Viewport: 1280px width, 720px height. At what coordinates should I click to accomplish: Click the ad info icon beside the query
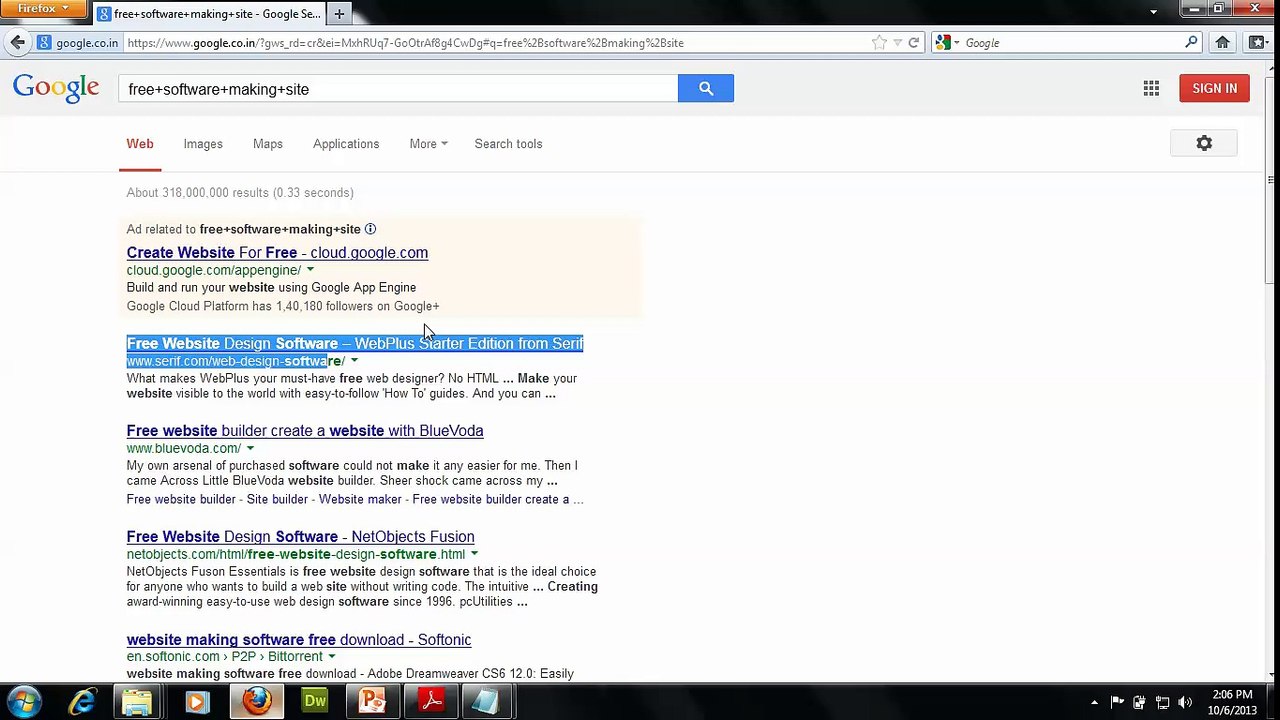click(x=370, y=229)
